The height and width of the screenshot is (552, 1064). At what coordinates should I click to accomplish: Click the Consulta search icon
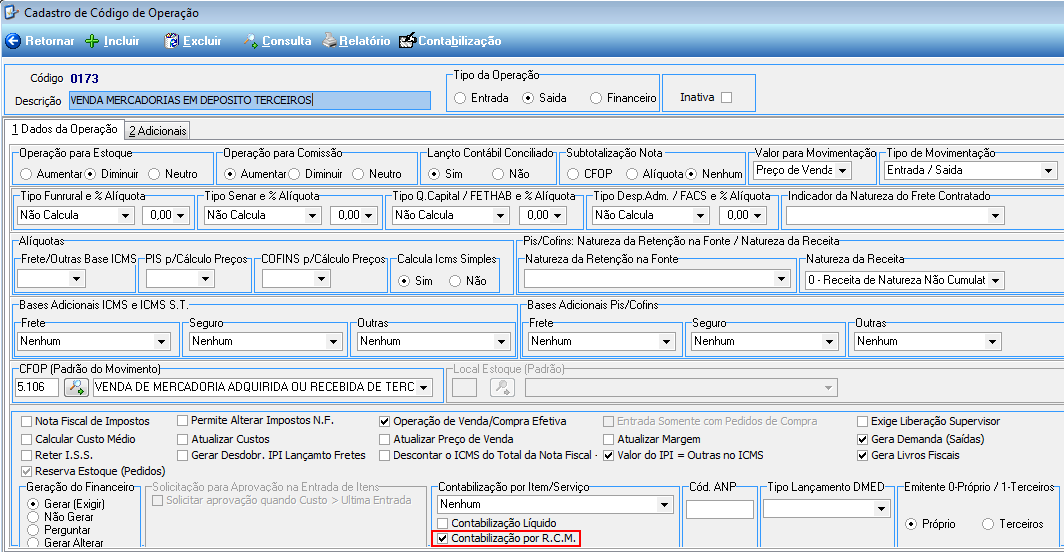(250, 41)
